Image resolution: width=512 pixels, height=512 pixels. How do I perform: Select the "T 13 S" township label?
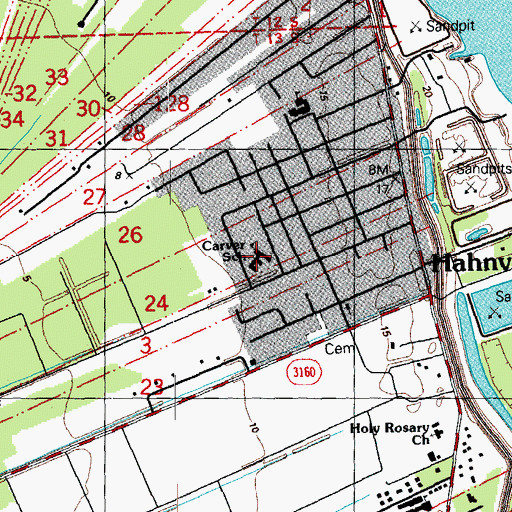(276, 38)
